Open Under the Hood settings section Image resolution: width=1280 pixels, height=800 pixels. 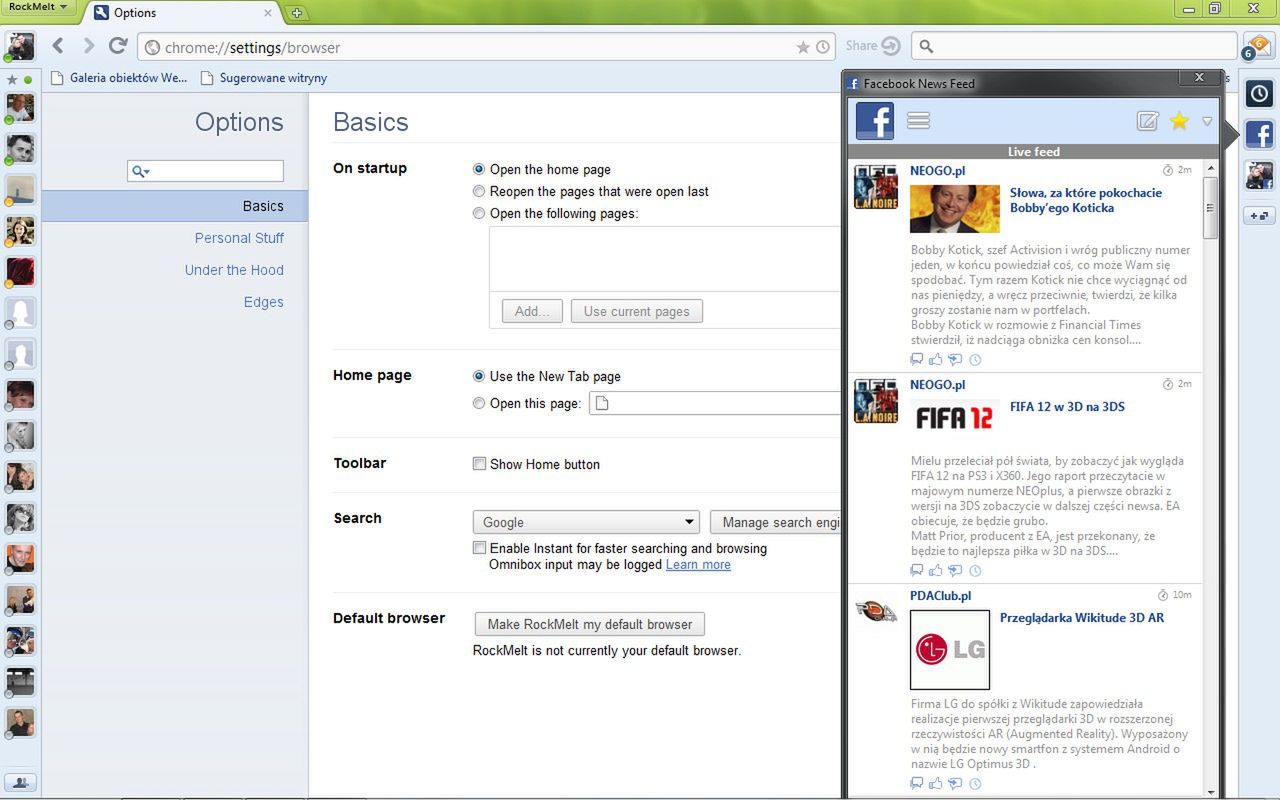pyautogui.click(x=234, y=270)
